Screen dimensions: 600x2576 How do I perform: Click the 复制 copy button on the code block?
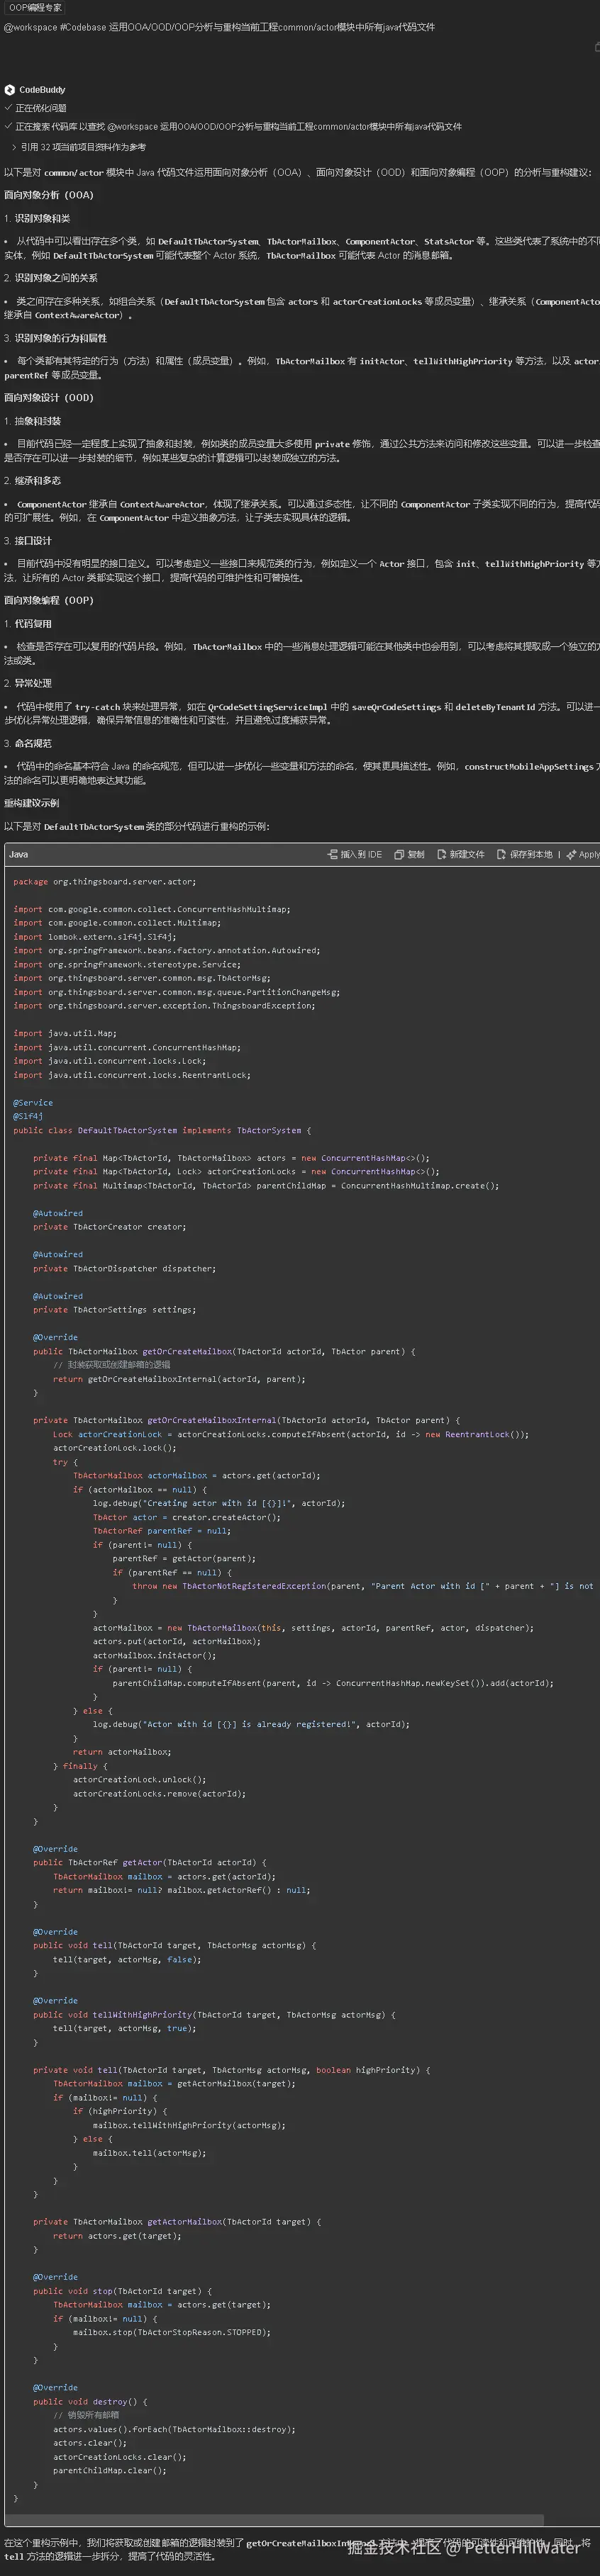pos(409,854)
